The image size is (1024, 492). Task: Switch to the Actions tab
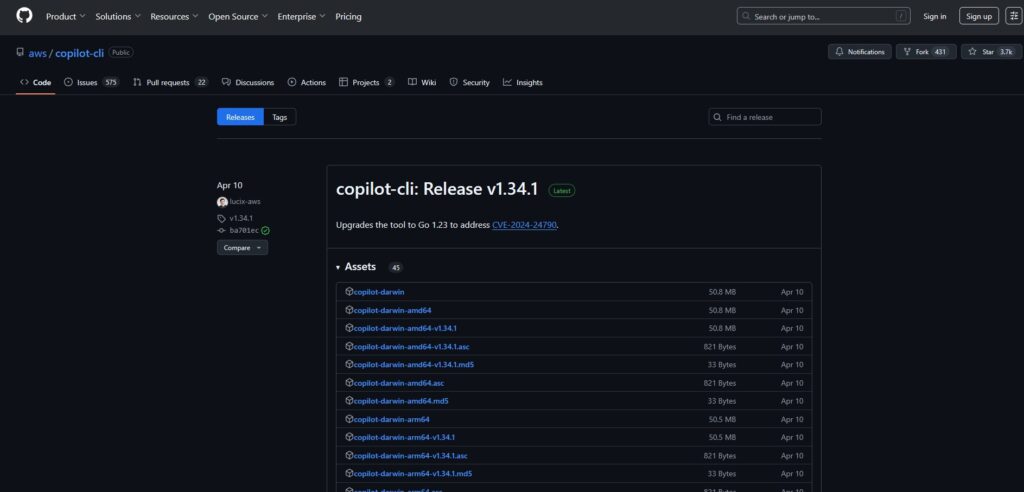click(x=306, y=82)
